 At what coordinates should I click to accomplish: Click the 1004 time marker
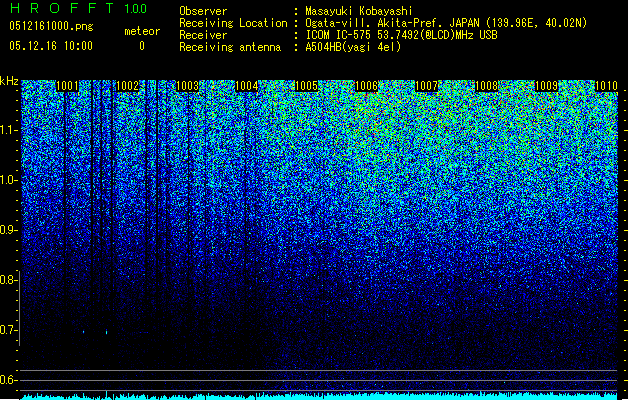click(247, 86)
